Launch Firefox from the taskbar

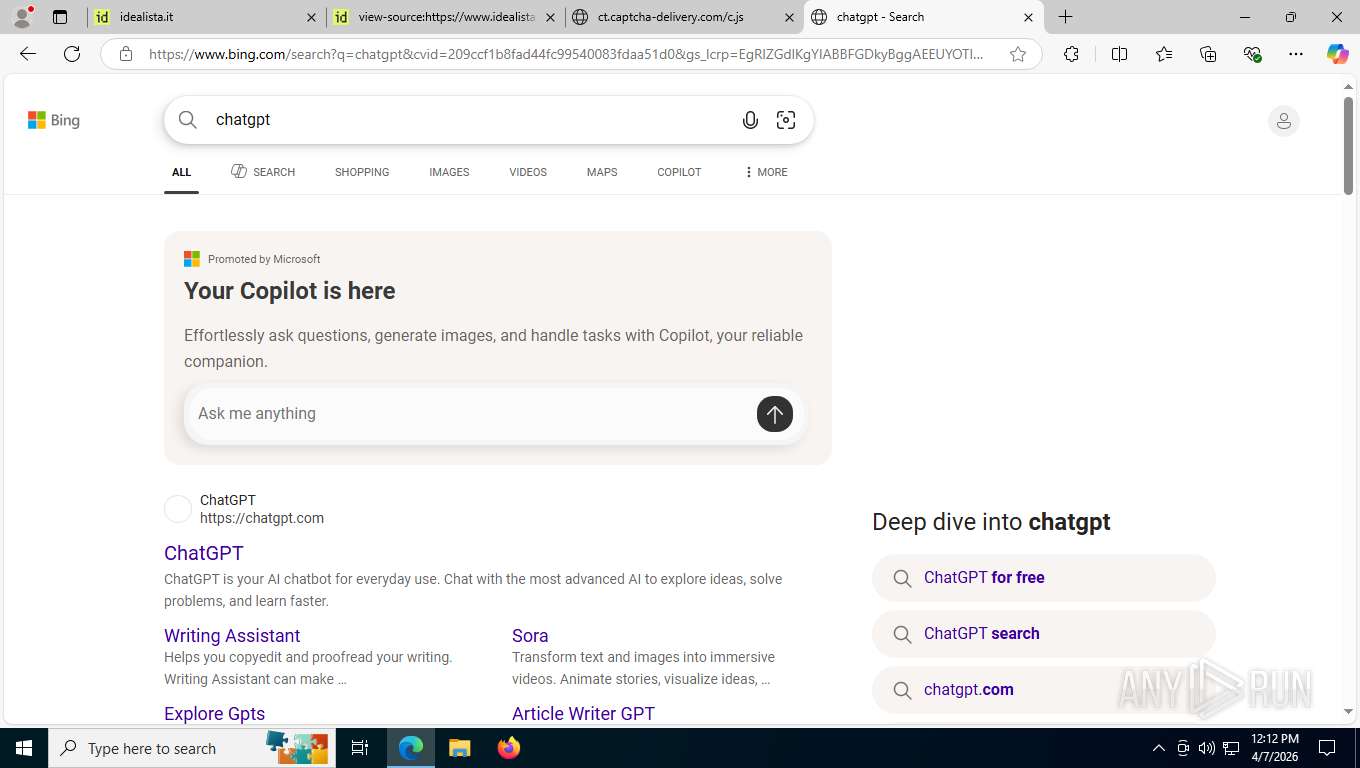(x=509, y=748)
